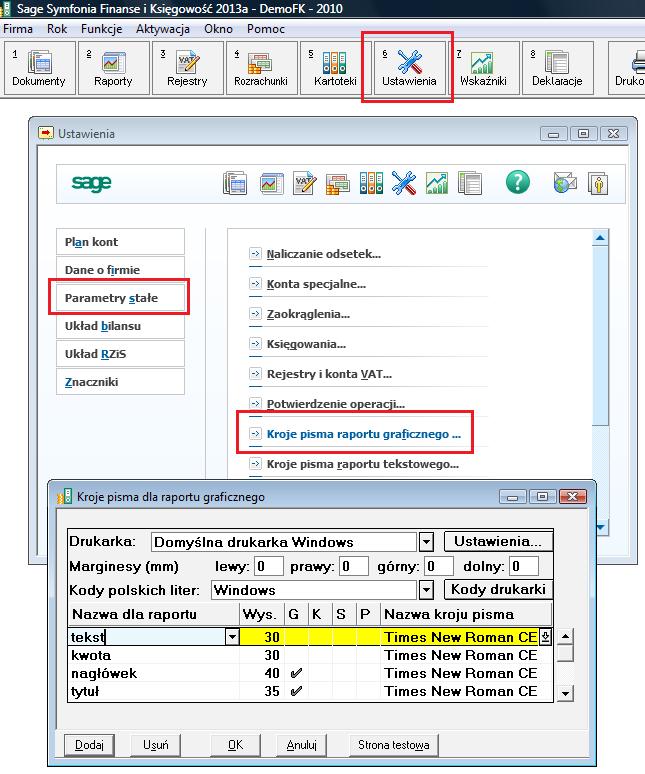645x774 pixels.
Task: Open the Aktywacja menu
Action: coord(163,29)
